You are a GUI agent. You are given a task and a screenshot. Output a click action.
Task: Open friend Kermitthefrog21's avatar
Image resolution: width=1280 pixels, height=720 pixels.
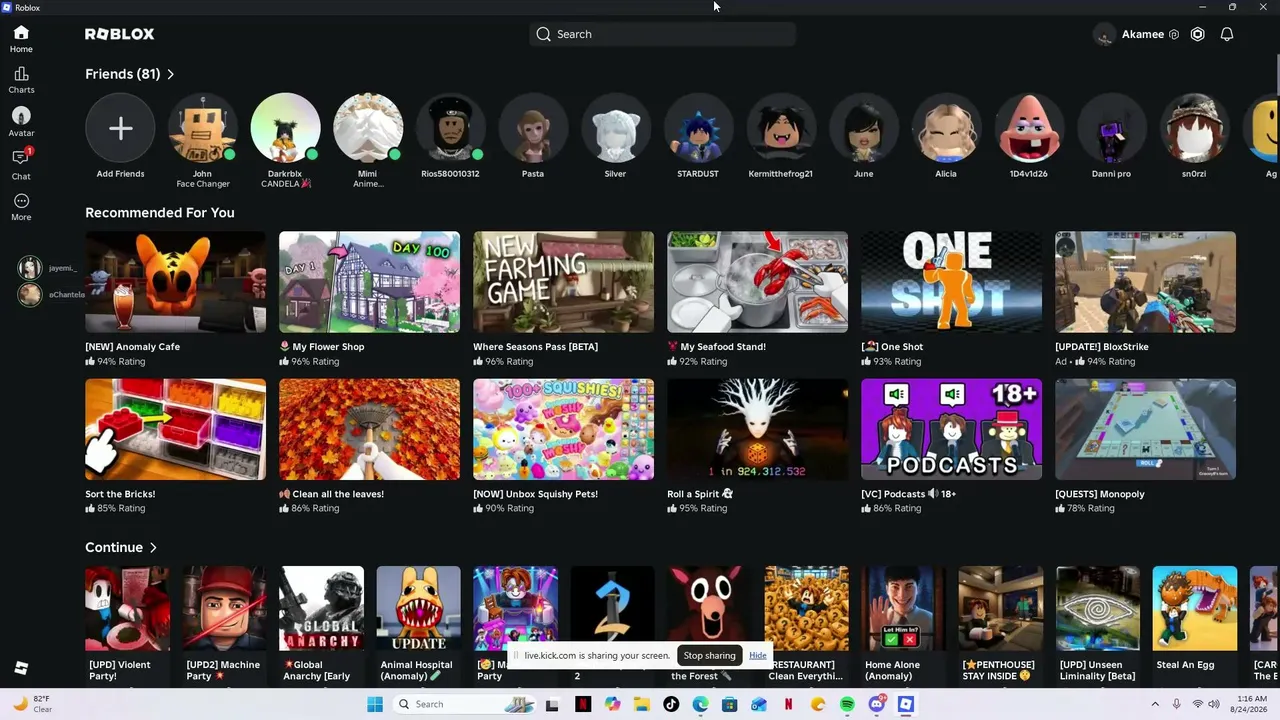point(781,128)
